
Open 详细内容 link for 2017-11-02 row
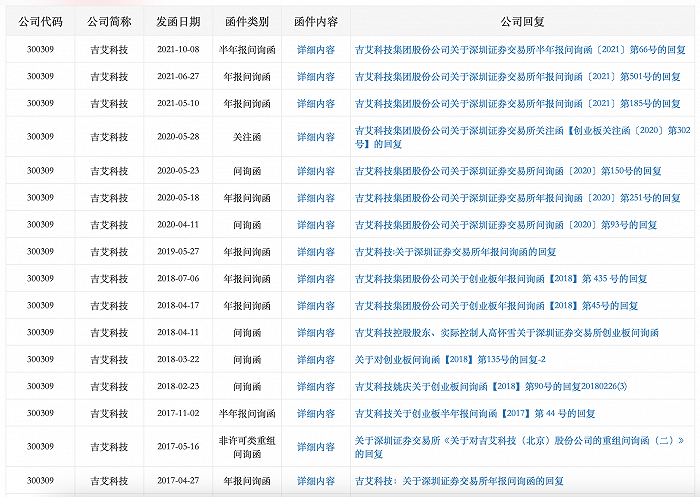coord(316,413)
